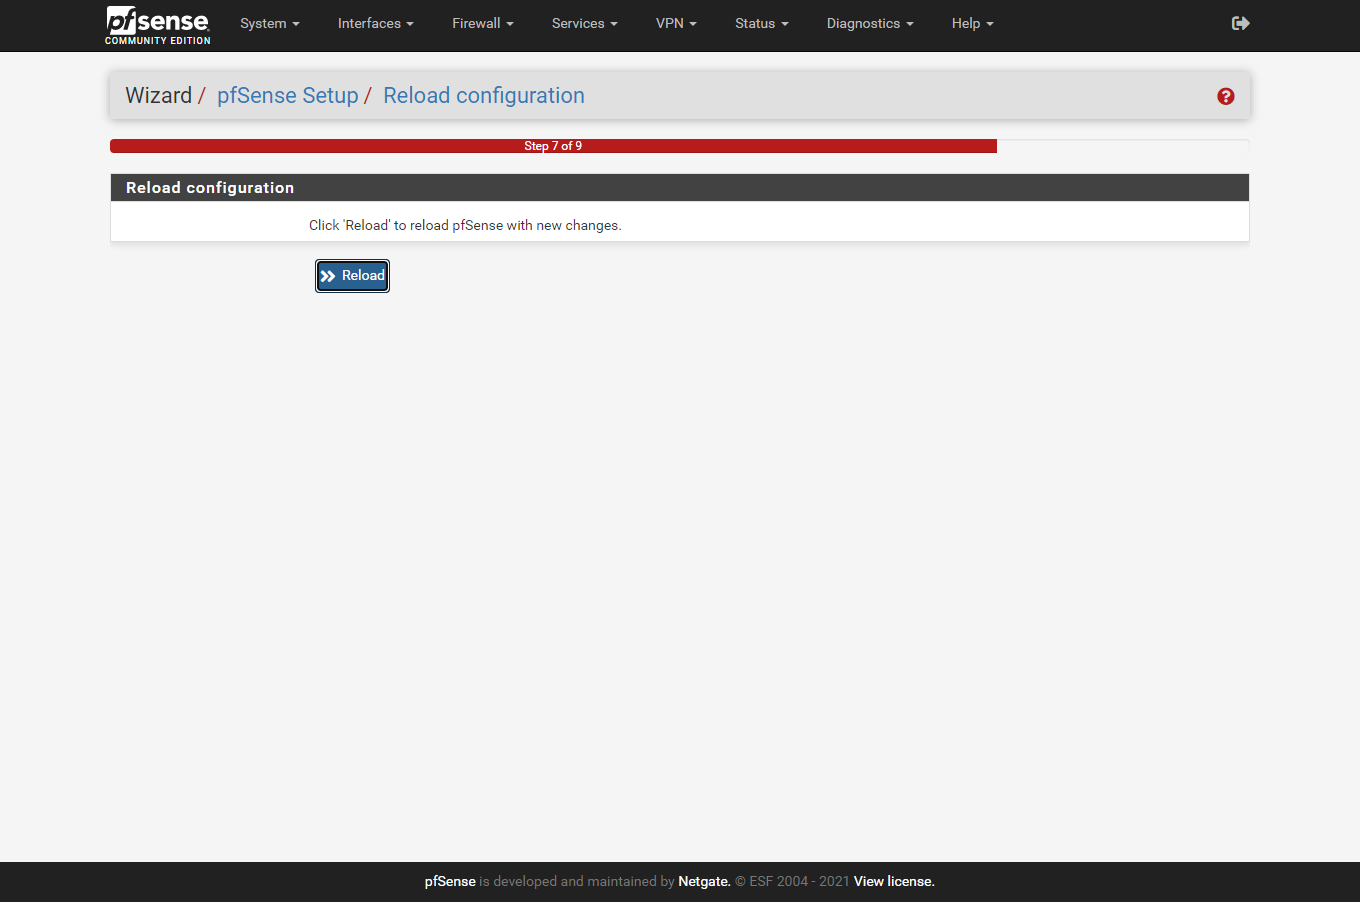1360x902 pixels.
Task: Click the logout icon in navbar
Action: (x=1240, y=23)
